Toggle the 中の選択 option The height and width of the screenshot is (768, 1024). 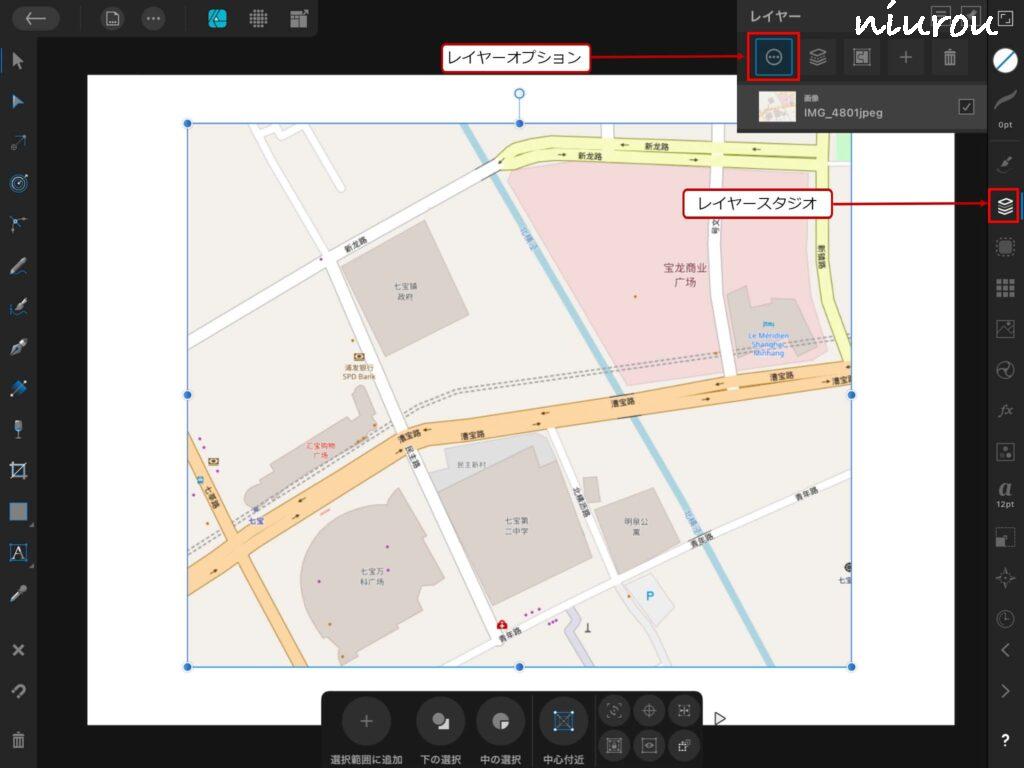coord(500,721)
